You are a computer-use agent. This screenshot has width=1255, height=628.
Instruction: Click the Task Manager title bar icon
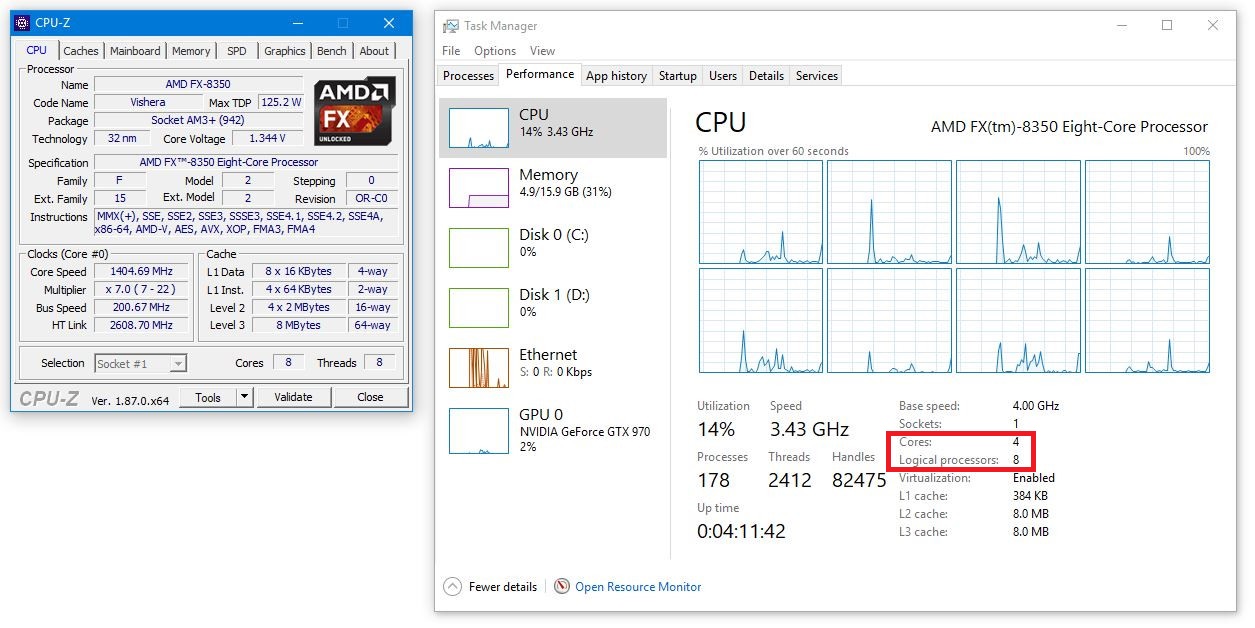452,26
